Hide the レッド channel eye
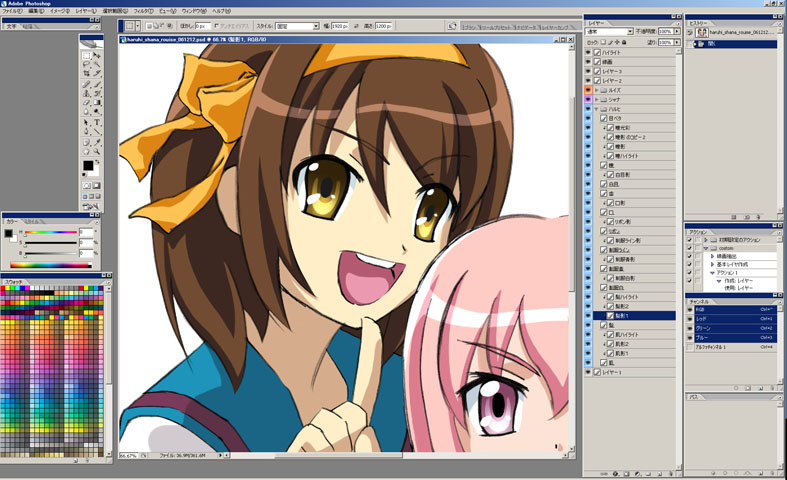Viewport: 787px width, 480px height. coord(690,319)
